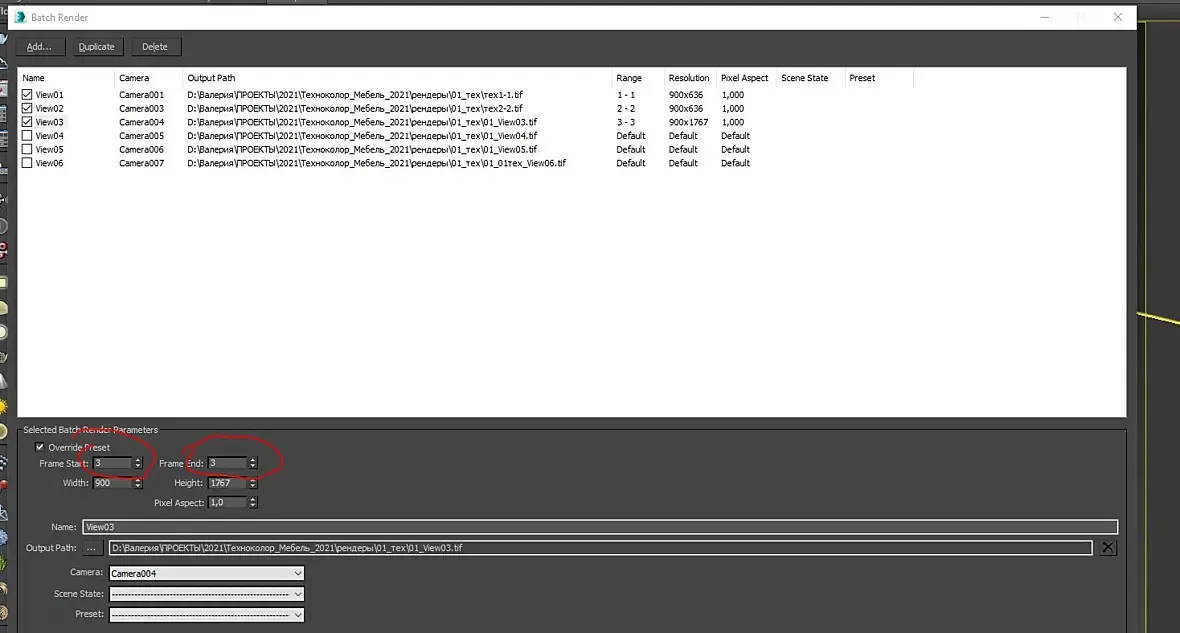
Task: Toggle the Override Preset checkbox
Action: pos(40,447)
